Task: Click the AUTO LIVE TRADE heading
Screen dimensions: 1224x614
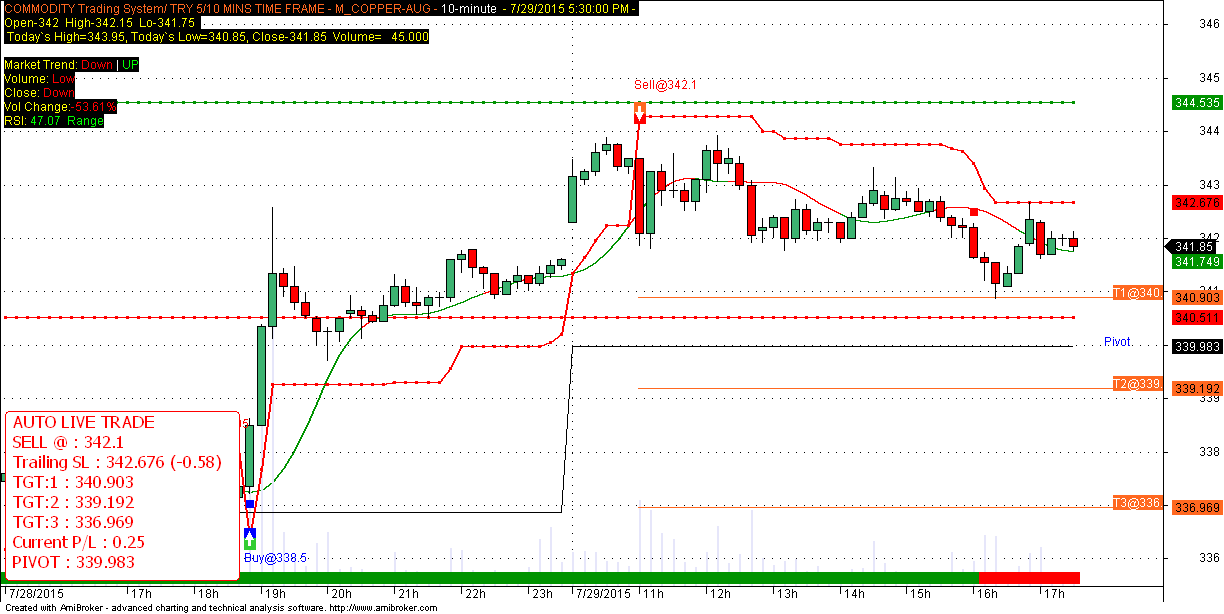Action: coord(84,423)
